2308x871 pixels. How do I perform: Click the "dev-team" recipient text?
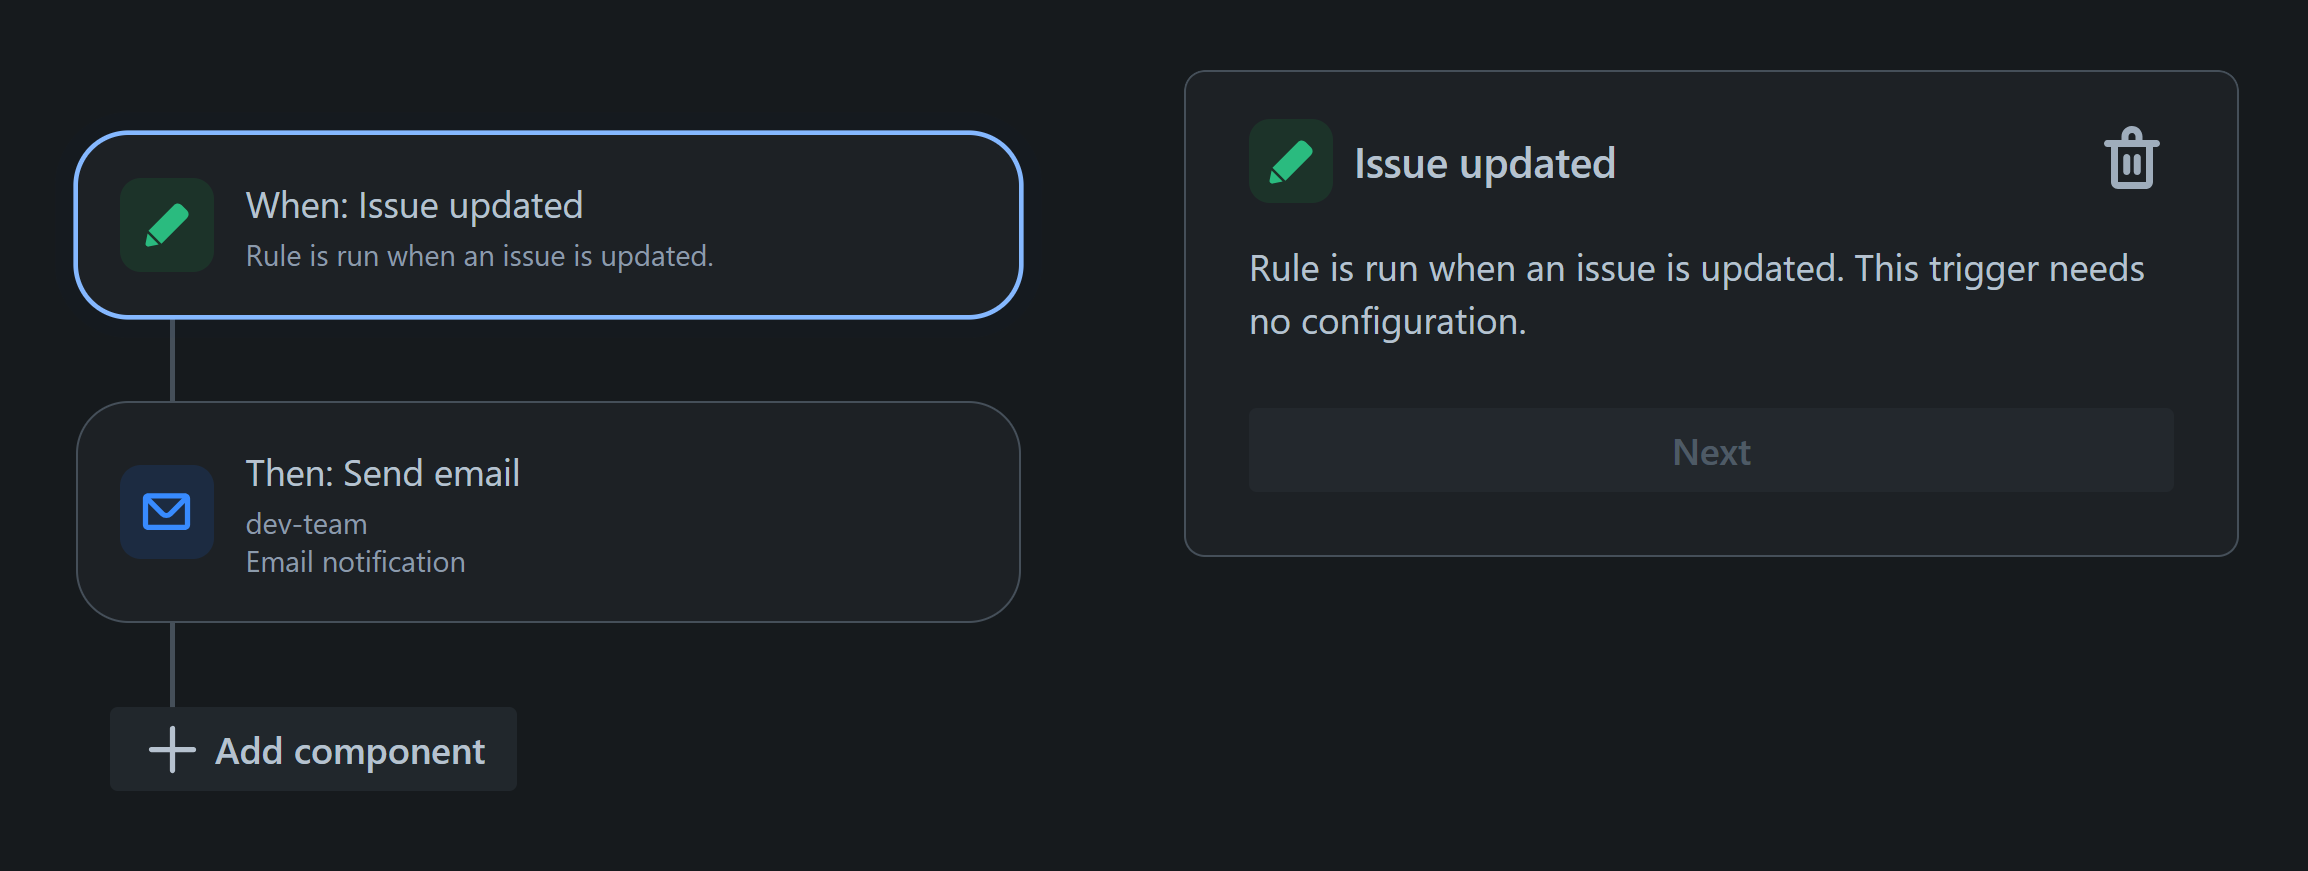point(306,524)
